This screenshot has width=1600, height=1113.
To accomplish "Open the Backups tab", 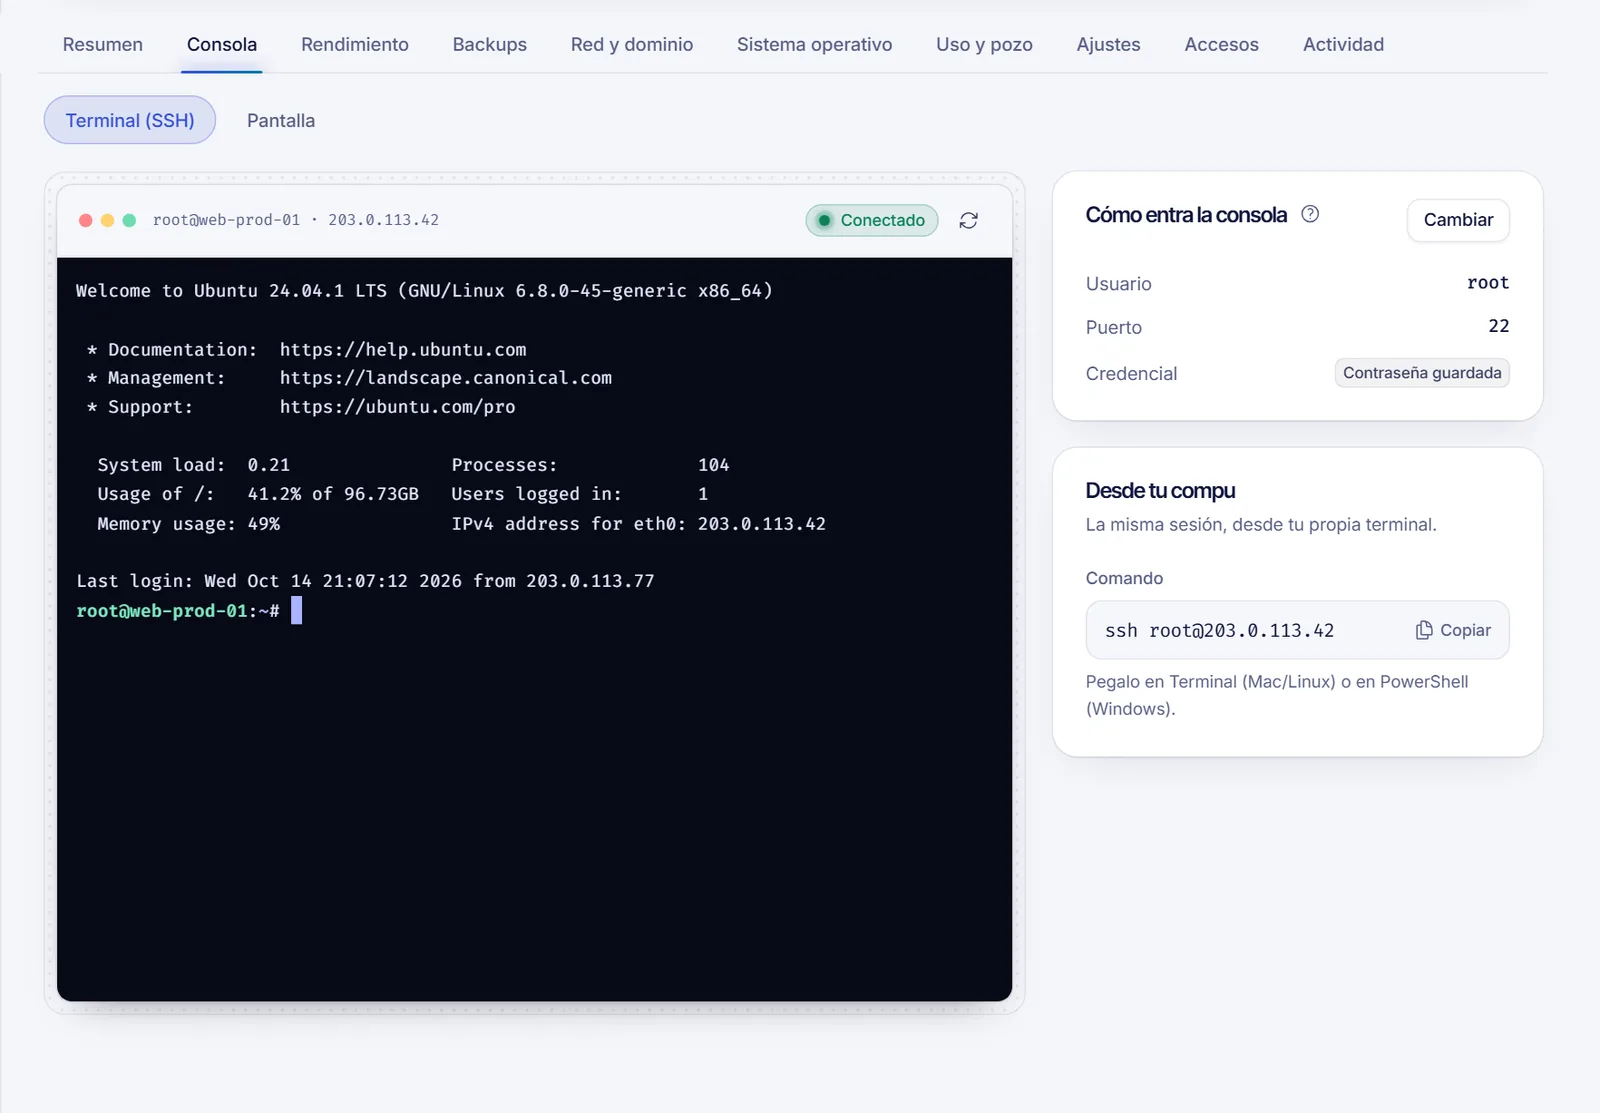I will click(490, 44).
